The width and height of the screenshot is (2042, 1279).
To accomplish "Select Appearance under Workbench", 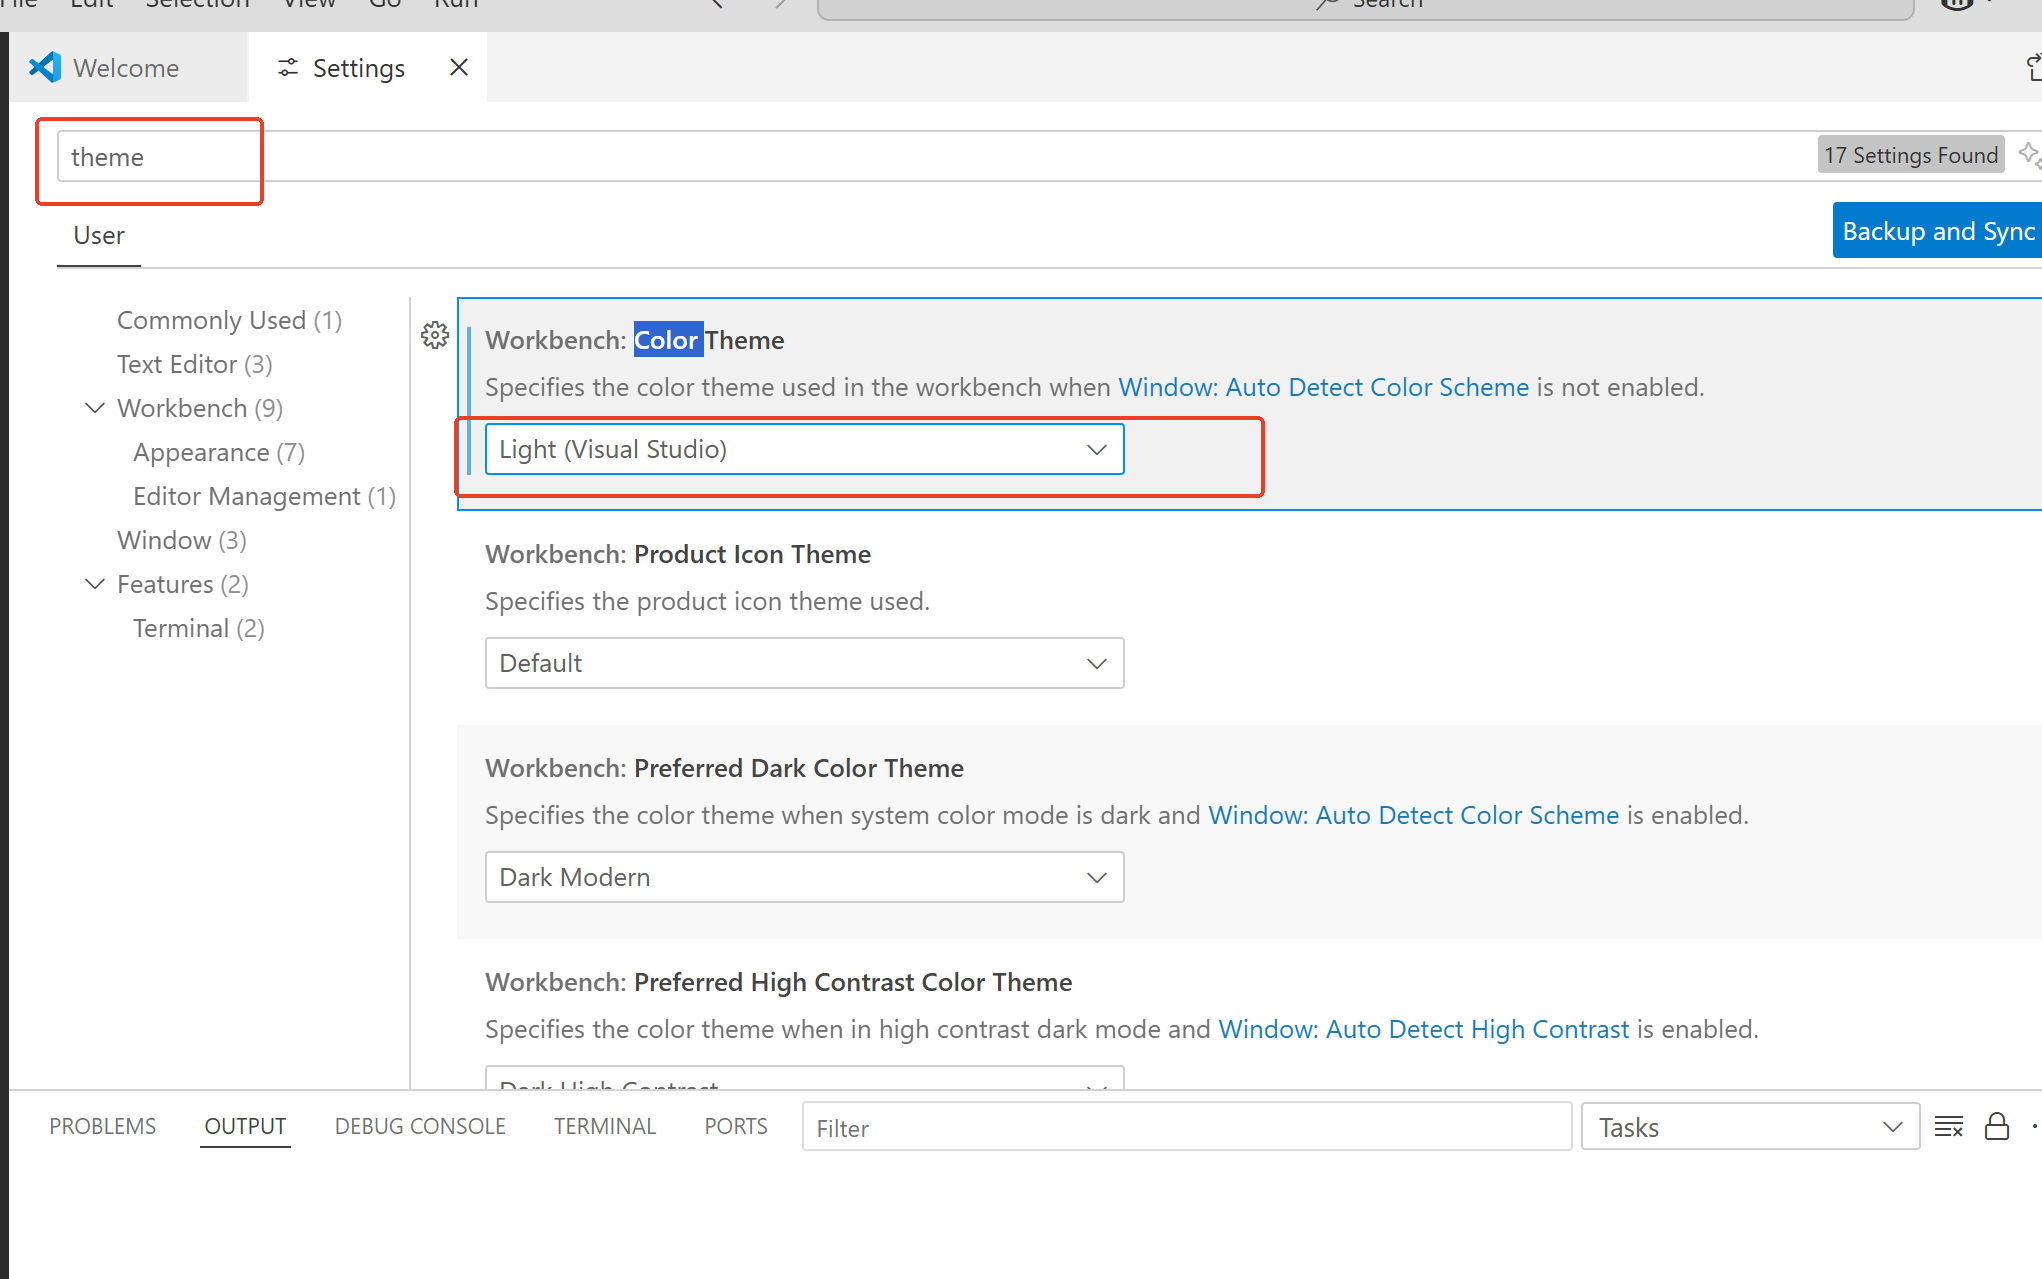I will tap(219, 452).
